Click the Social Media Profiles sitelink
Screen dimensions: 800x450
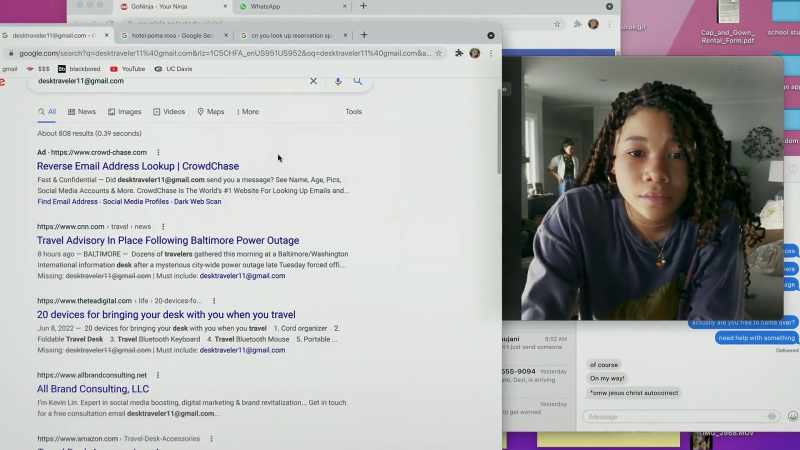click(x=136, y=202)
